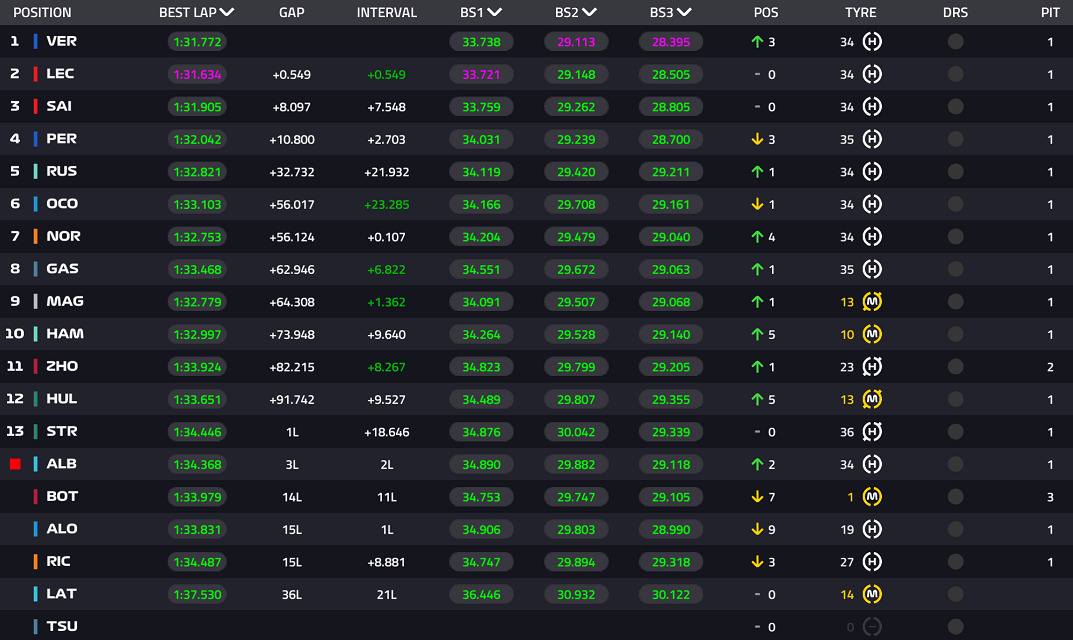The height and width of the screenshot is (640, 1073).
Task: Click Zhou's hard tyre icon
Action: tap(872, 366)
